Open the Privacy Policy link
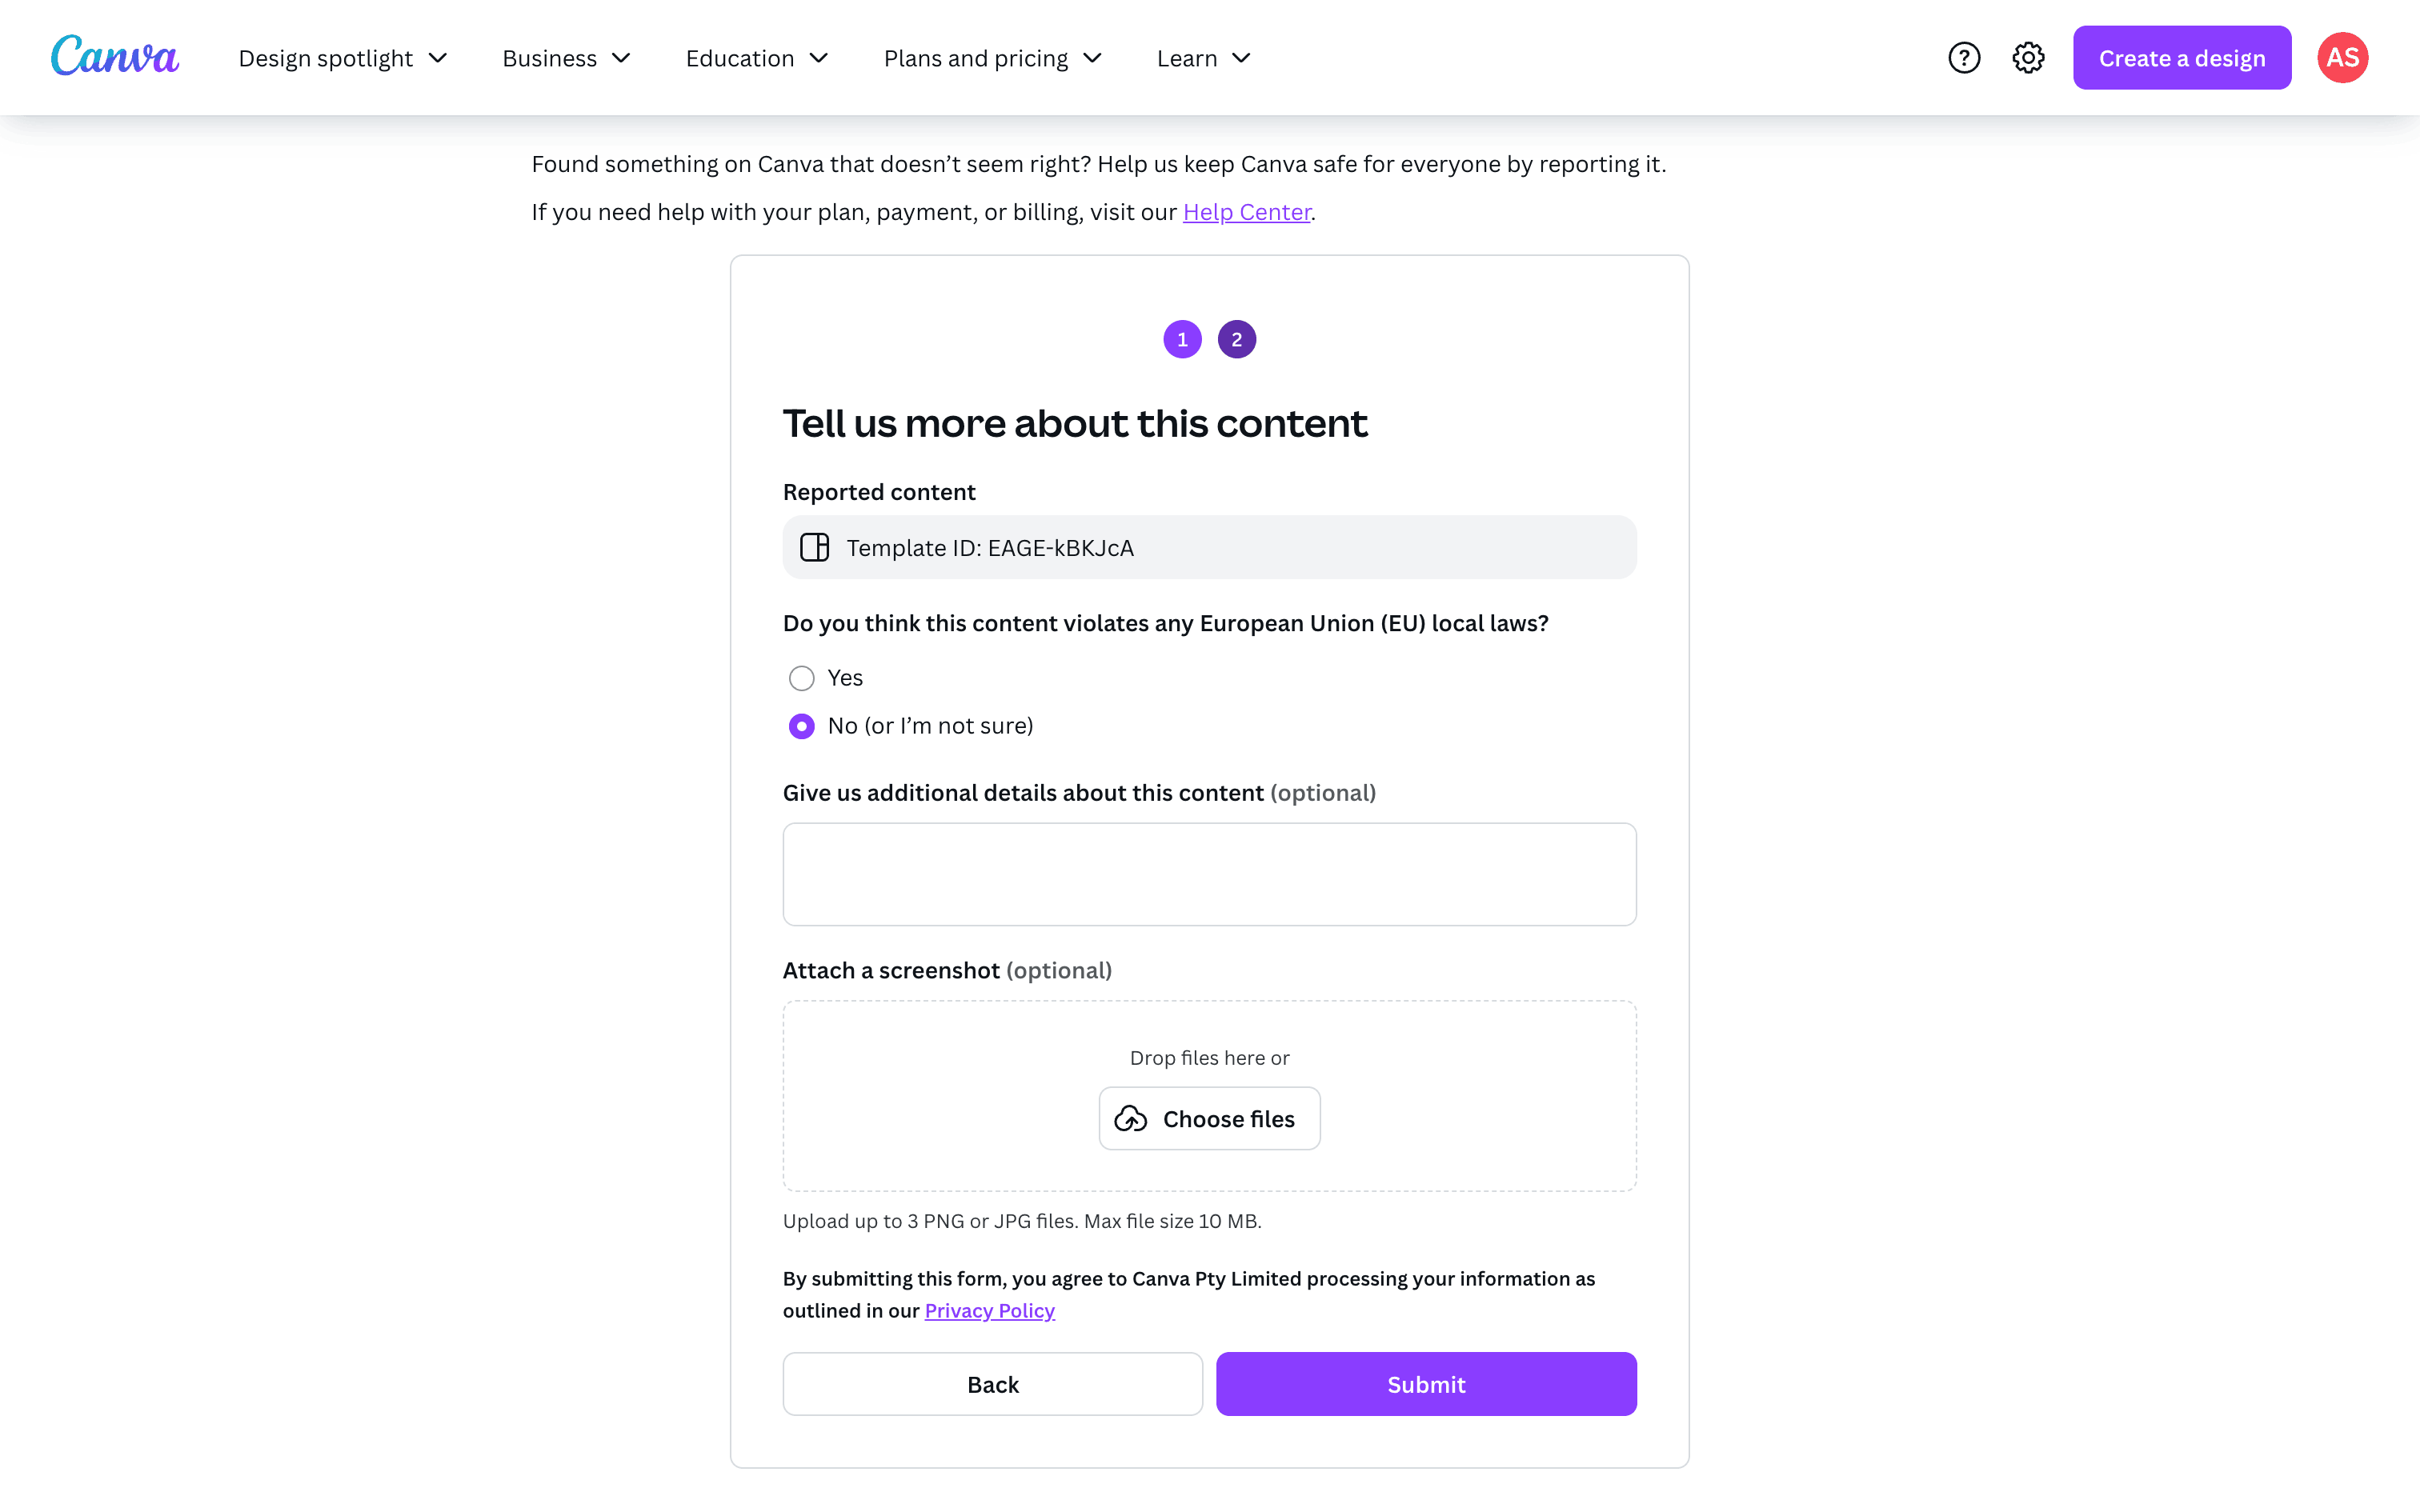The height and width of the screenshot is (1512, 2420). 989,1310
